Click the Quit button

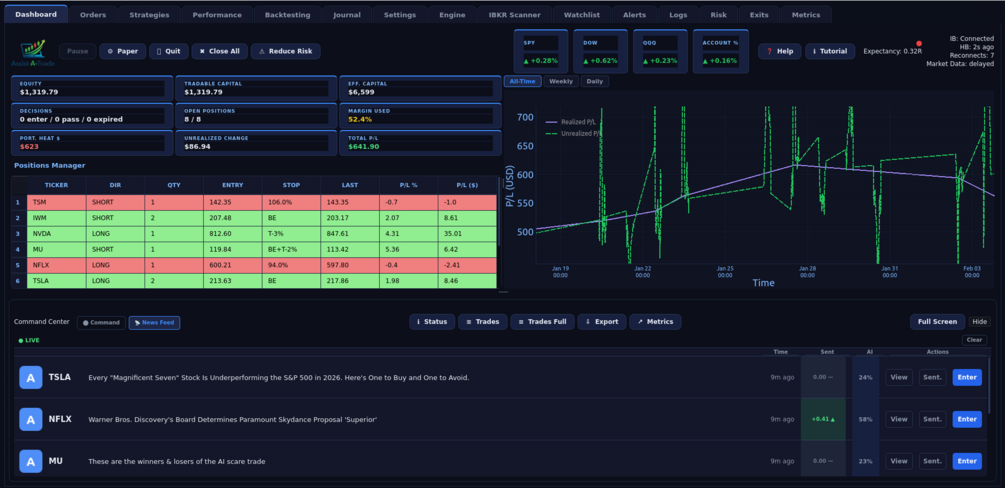pos(169,51)
